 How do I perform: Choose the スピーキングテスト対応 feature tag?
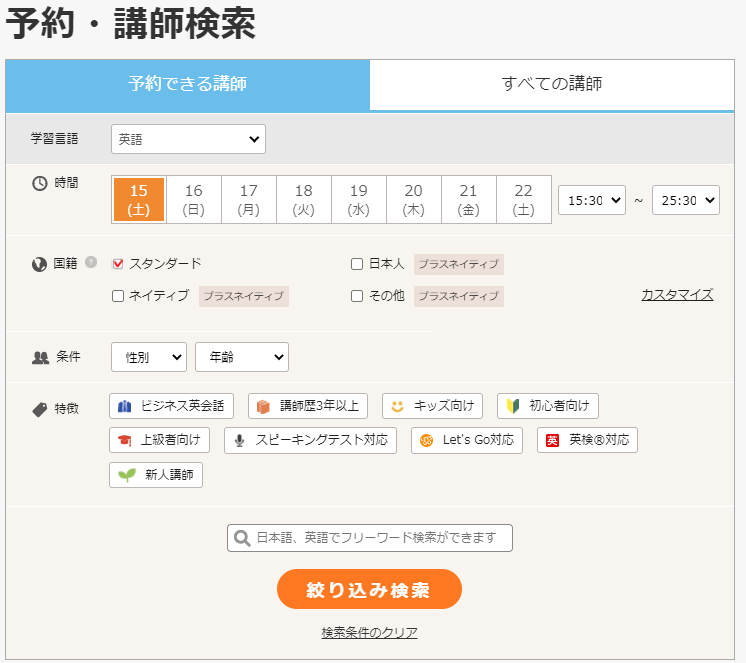[x=311, y=440]
